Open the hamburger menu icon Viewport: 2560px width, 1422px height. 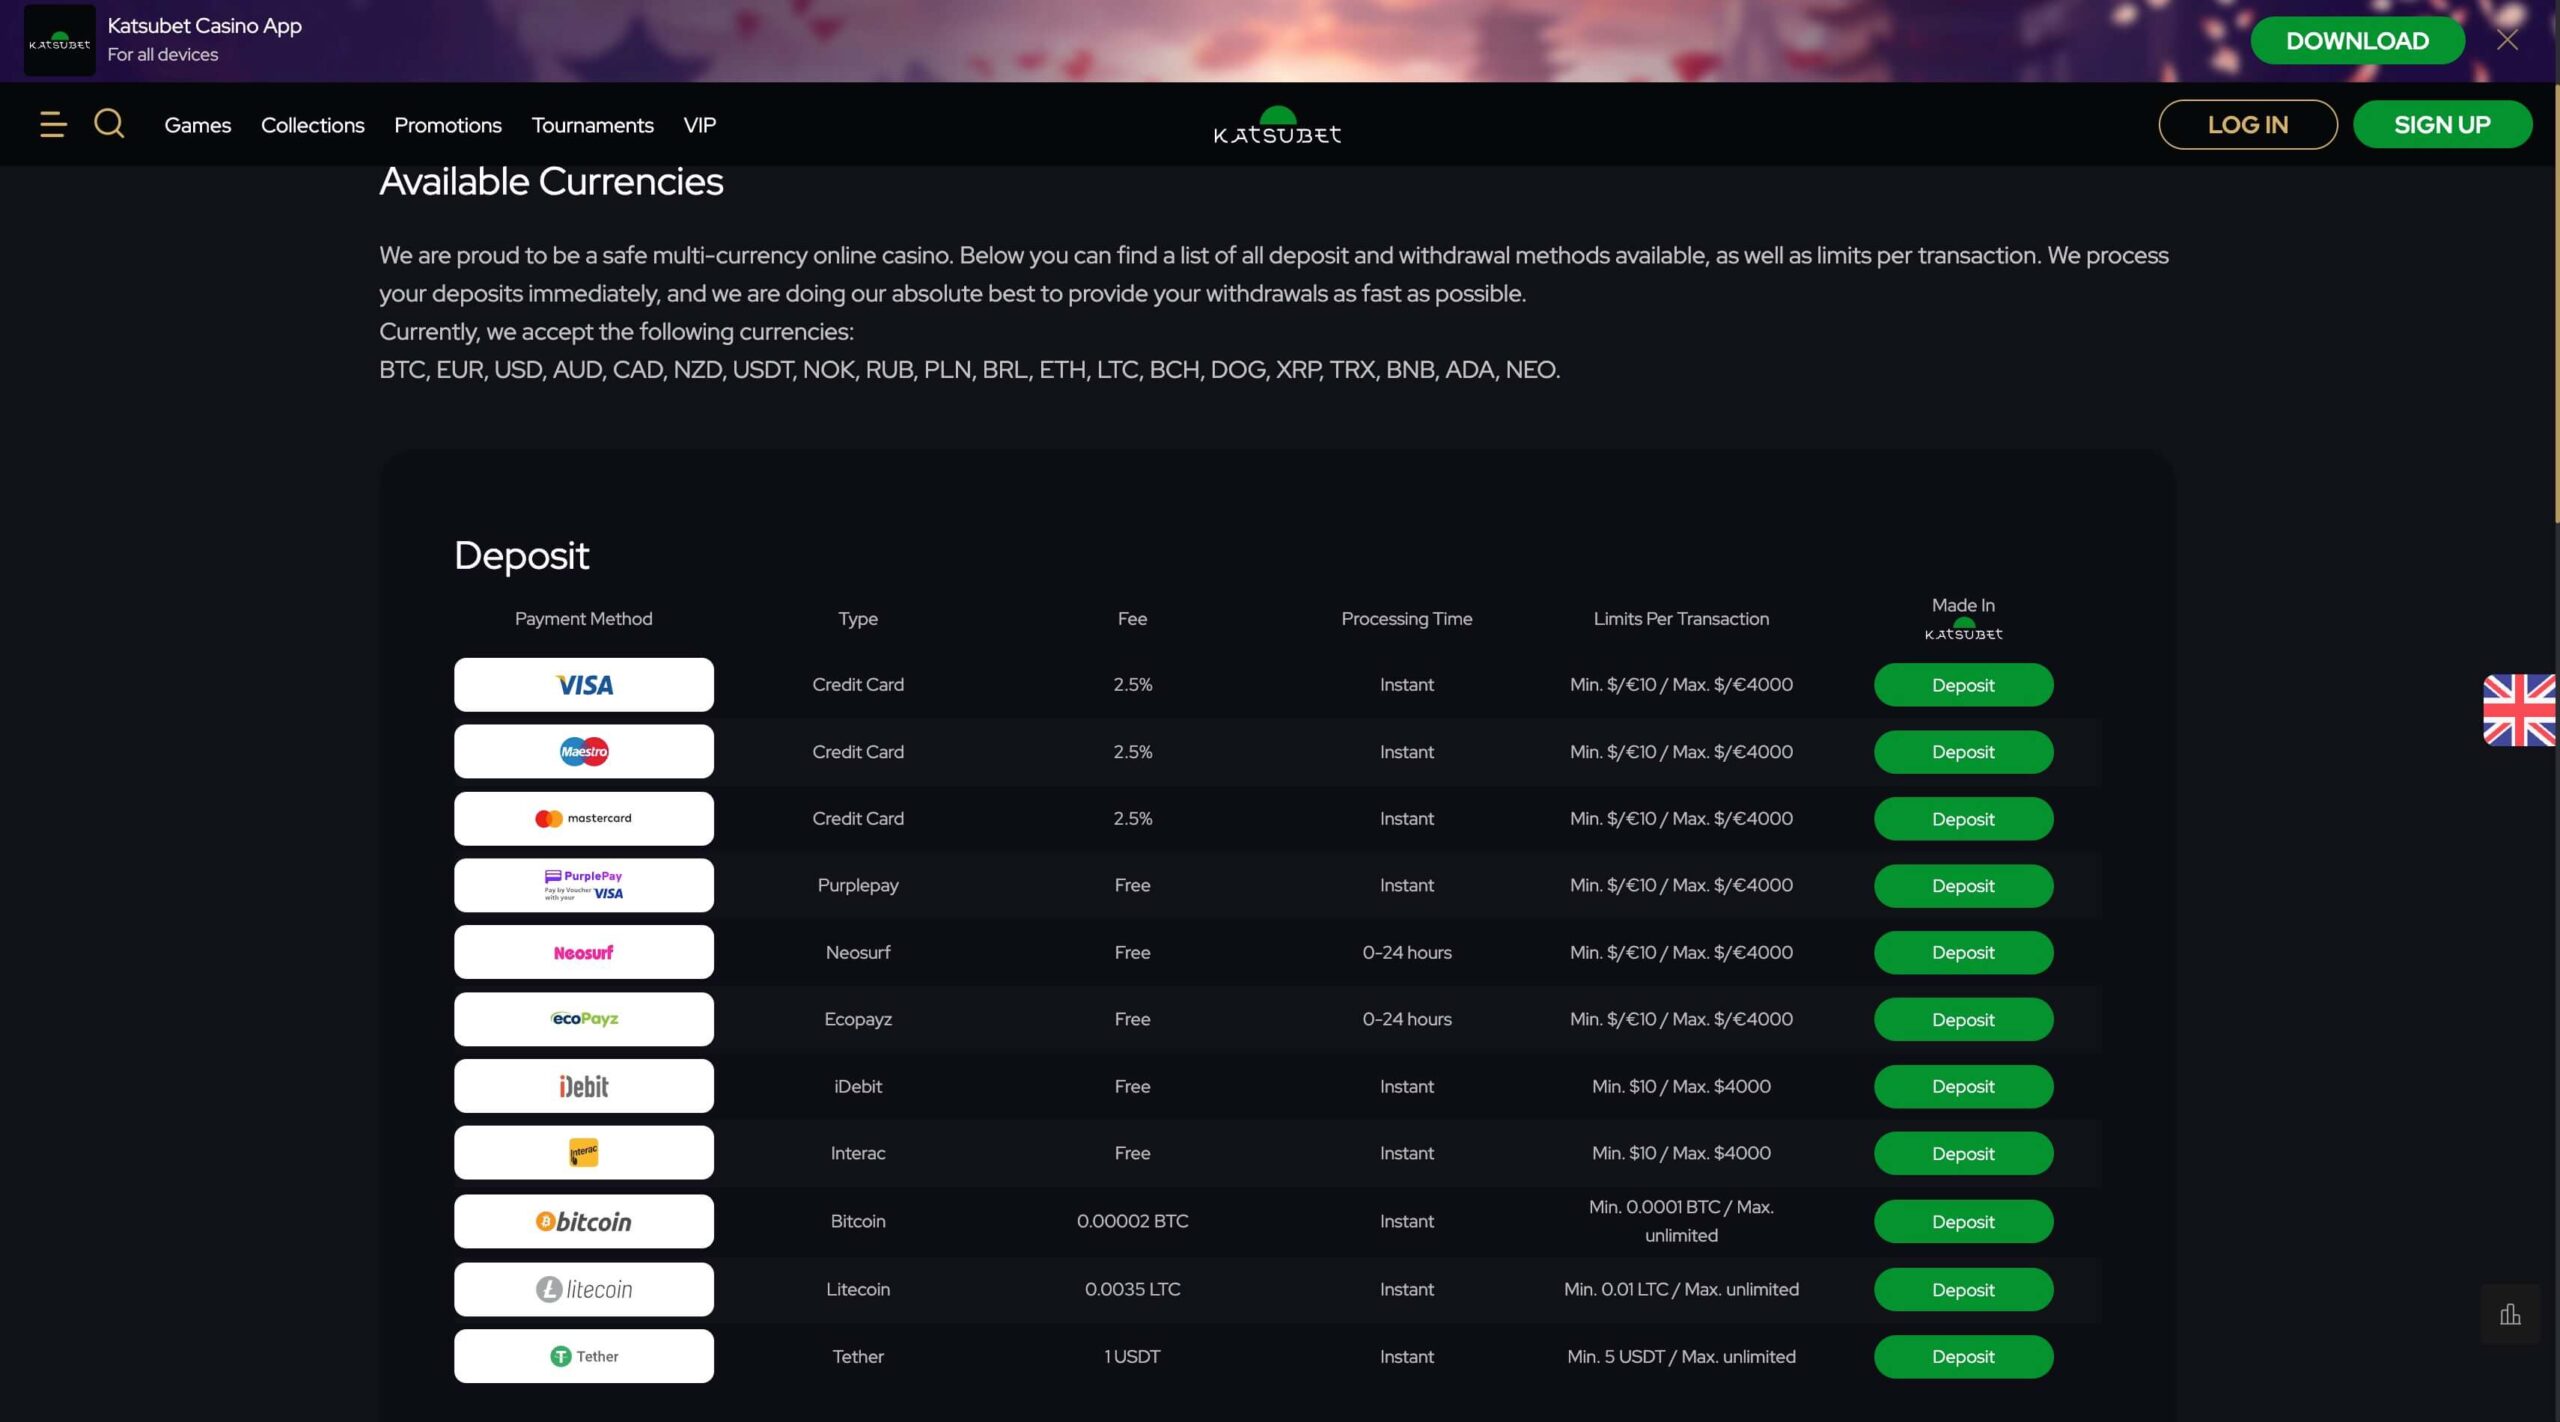(53, 125)
